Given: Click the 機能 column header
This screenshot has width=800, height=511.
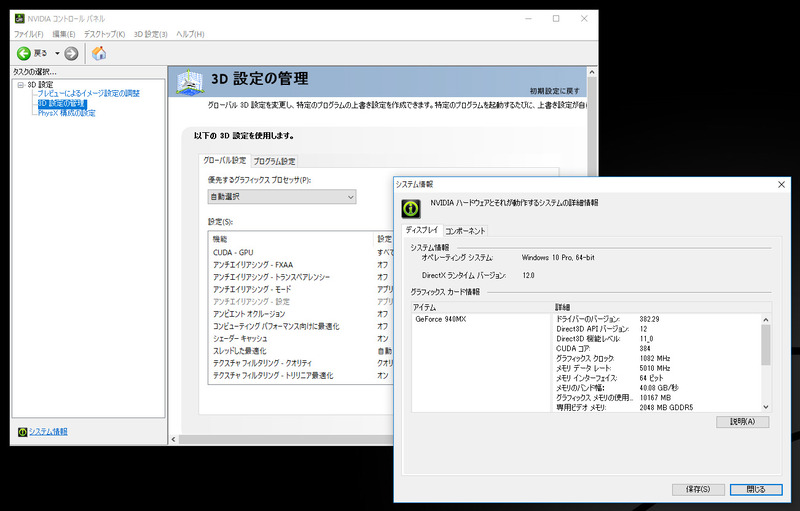Looking at the screenshot, I should [291, 239].
